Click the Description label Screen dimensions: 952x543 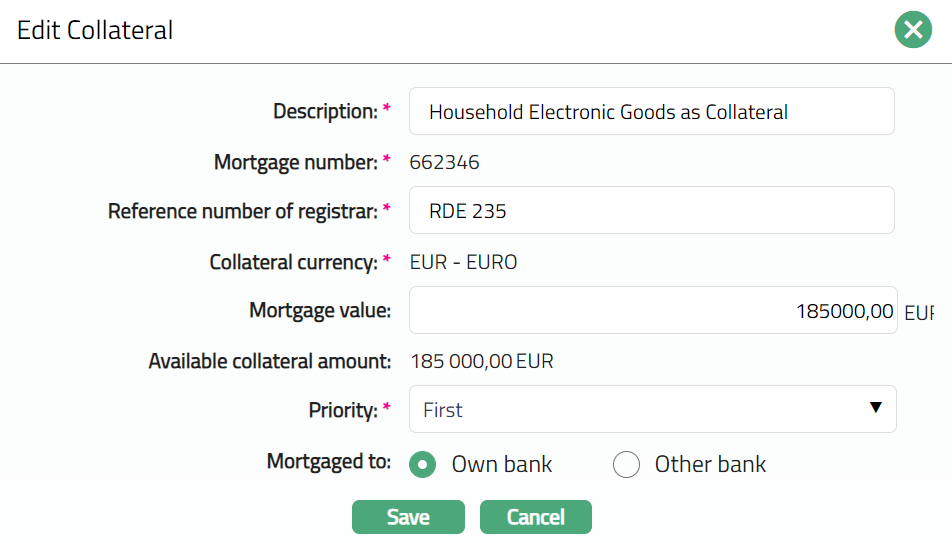pos(325,111)
